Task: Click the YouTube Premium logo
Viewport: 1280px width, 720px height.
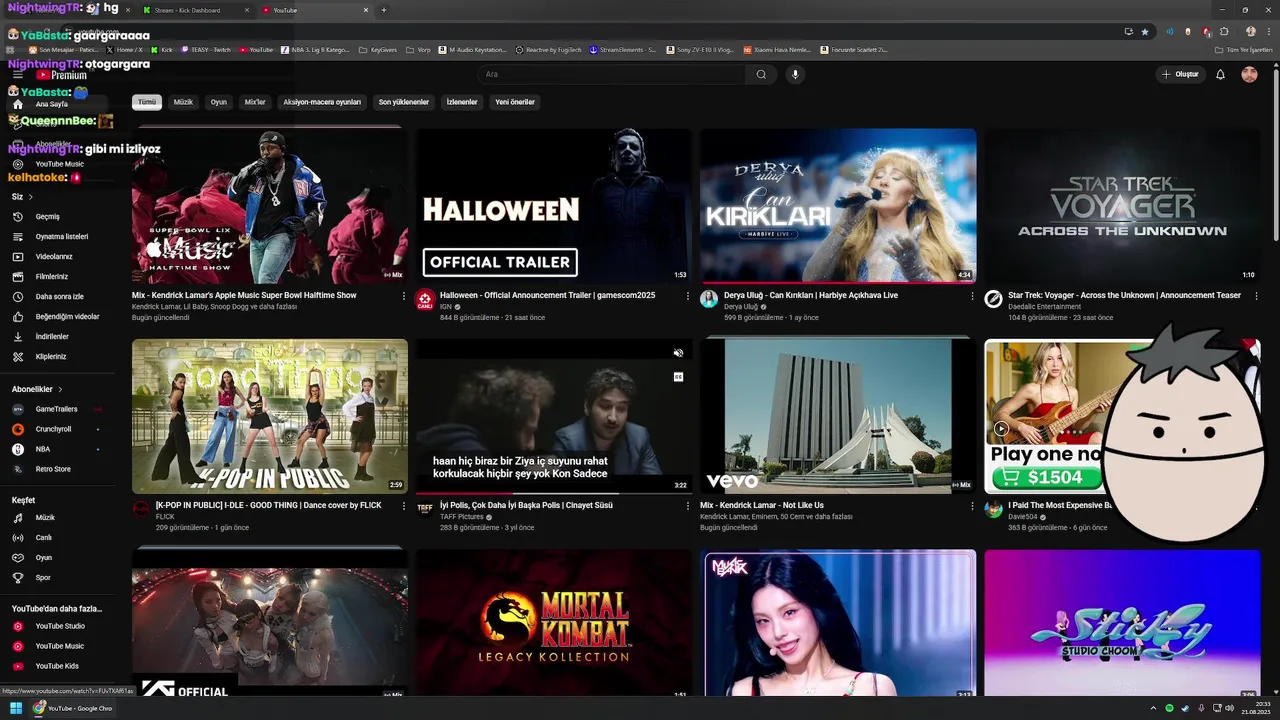Action: pos(62,75)
